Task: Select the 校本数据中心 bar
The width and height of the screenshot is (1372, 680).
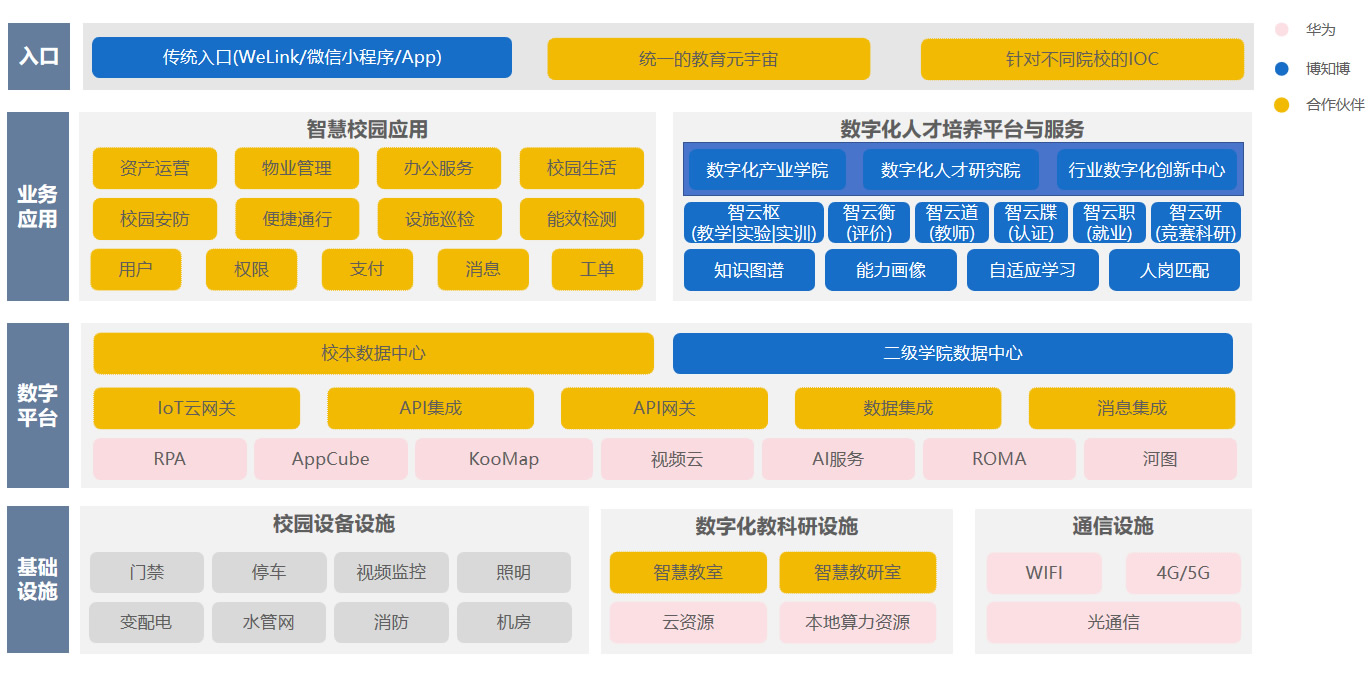Action: click(x=373, y=353)
